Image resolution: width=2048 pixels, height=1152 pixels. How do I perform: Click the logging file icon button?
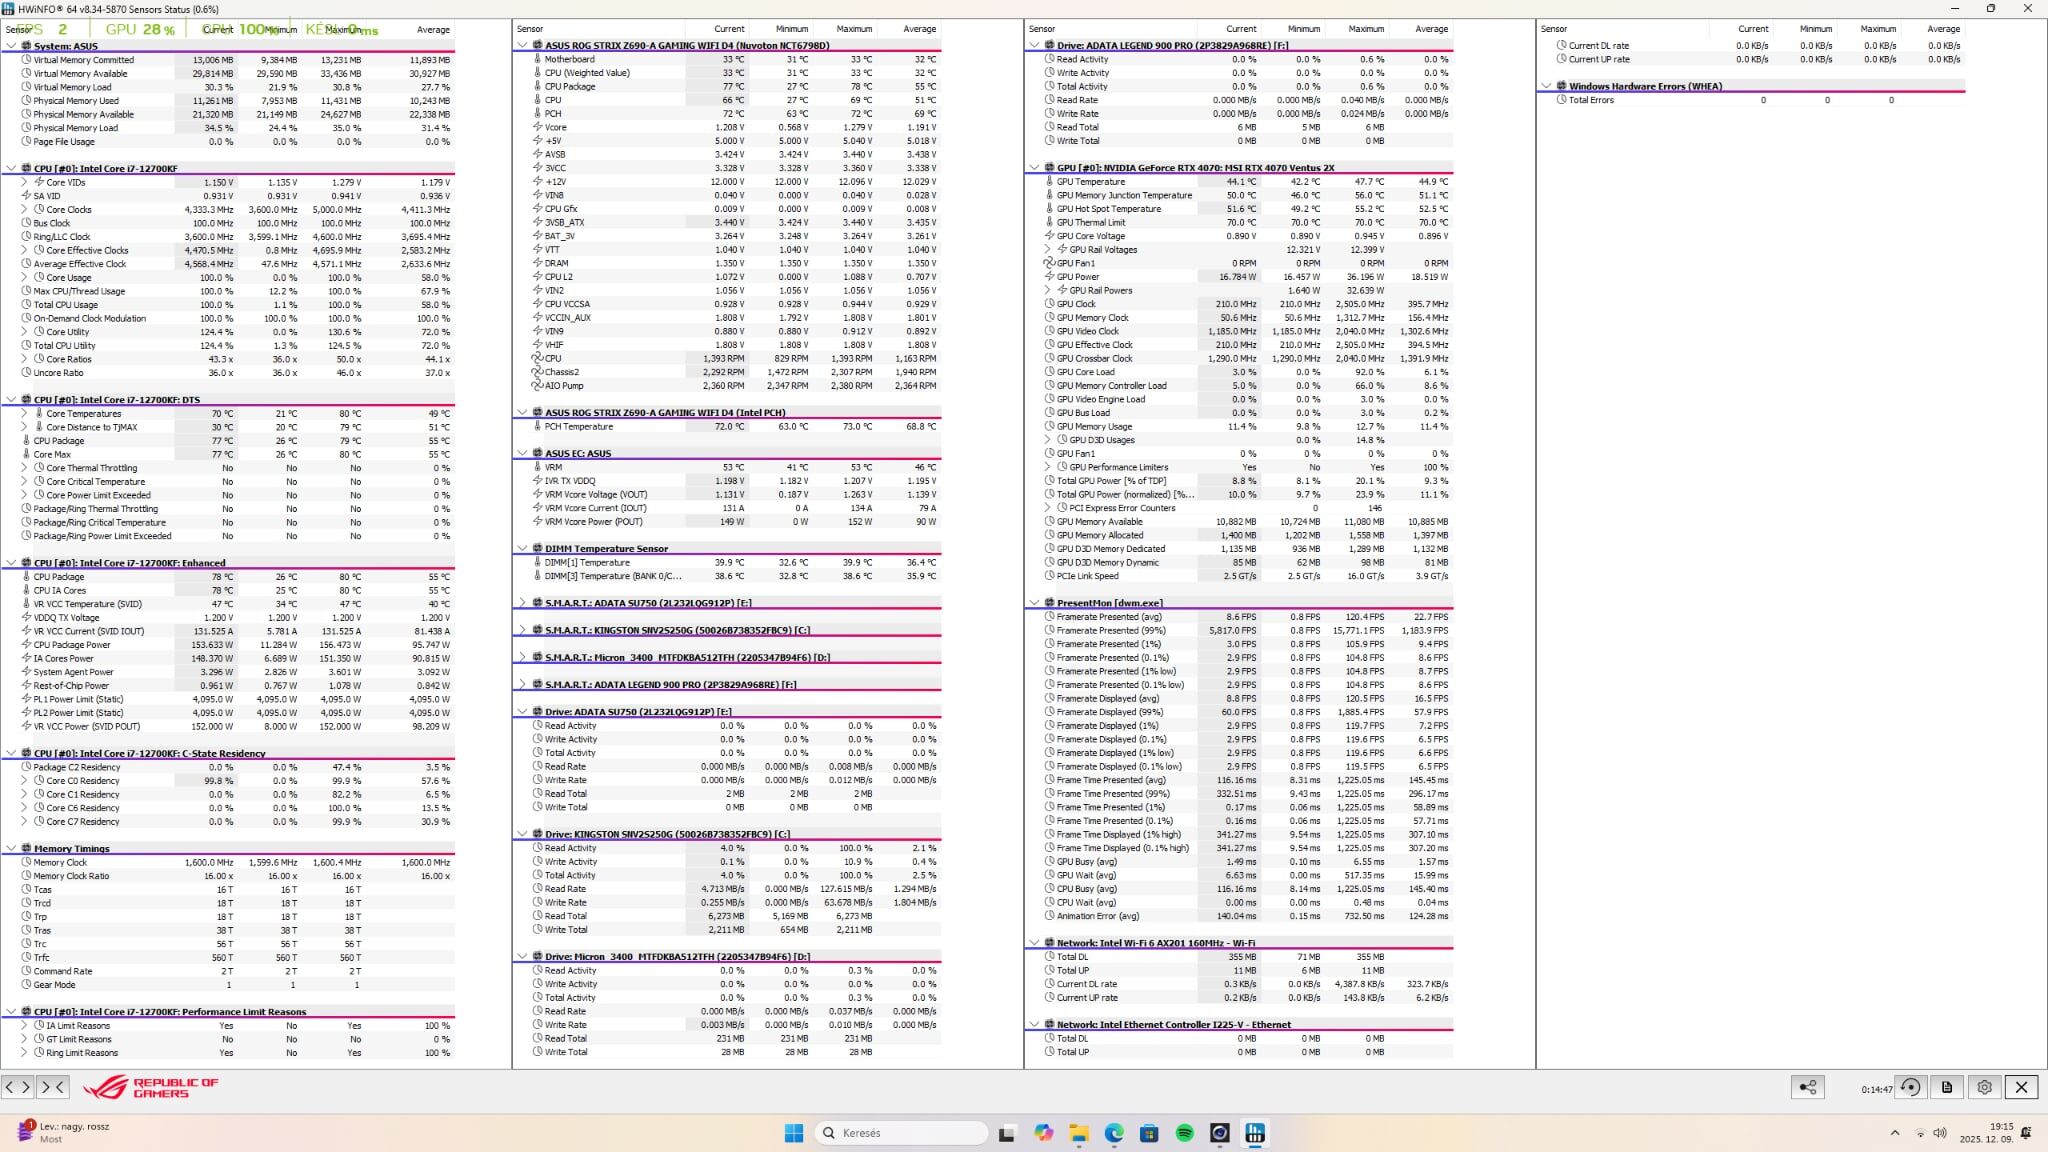pos(1947,1087)
